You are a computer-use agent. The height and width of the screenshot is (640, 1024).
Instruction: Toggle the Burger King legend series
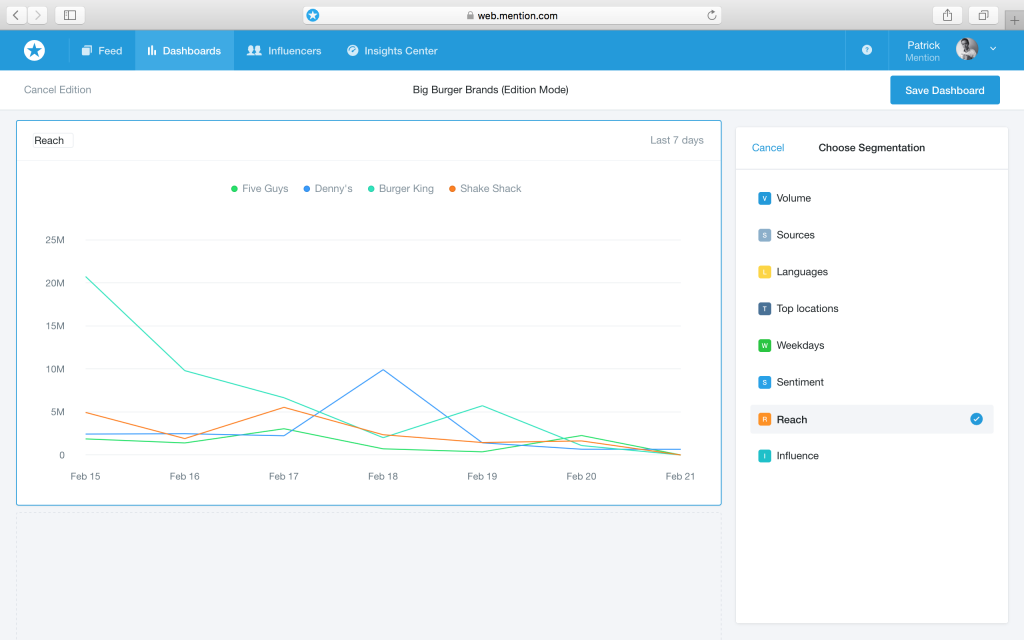[400, 188]
